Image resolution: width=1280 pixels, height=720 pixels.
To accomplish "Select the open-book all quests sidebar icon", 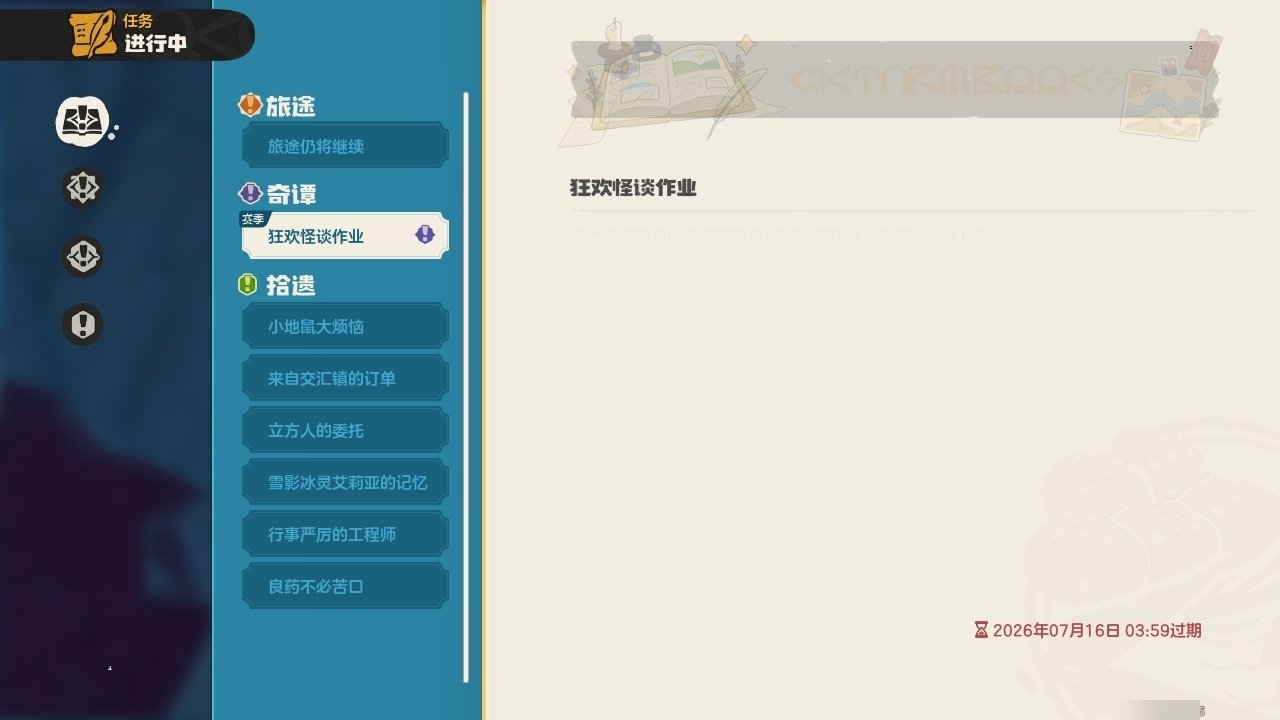I will tap(81, 121).
